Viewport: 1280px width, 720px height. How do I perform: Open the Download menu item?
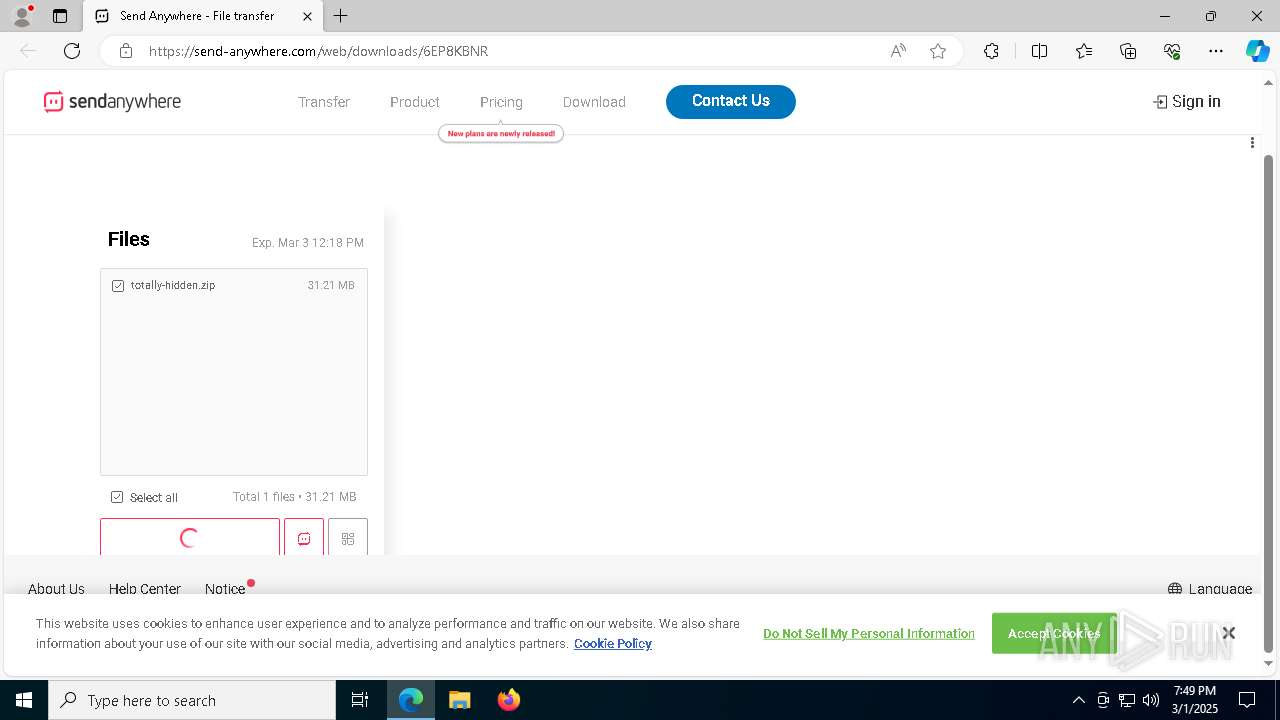(594, 102)
